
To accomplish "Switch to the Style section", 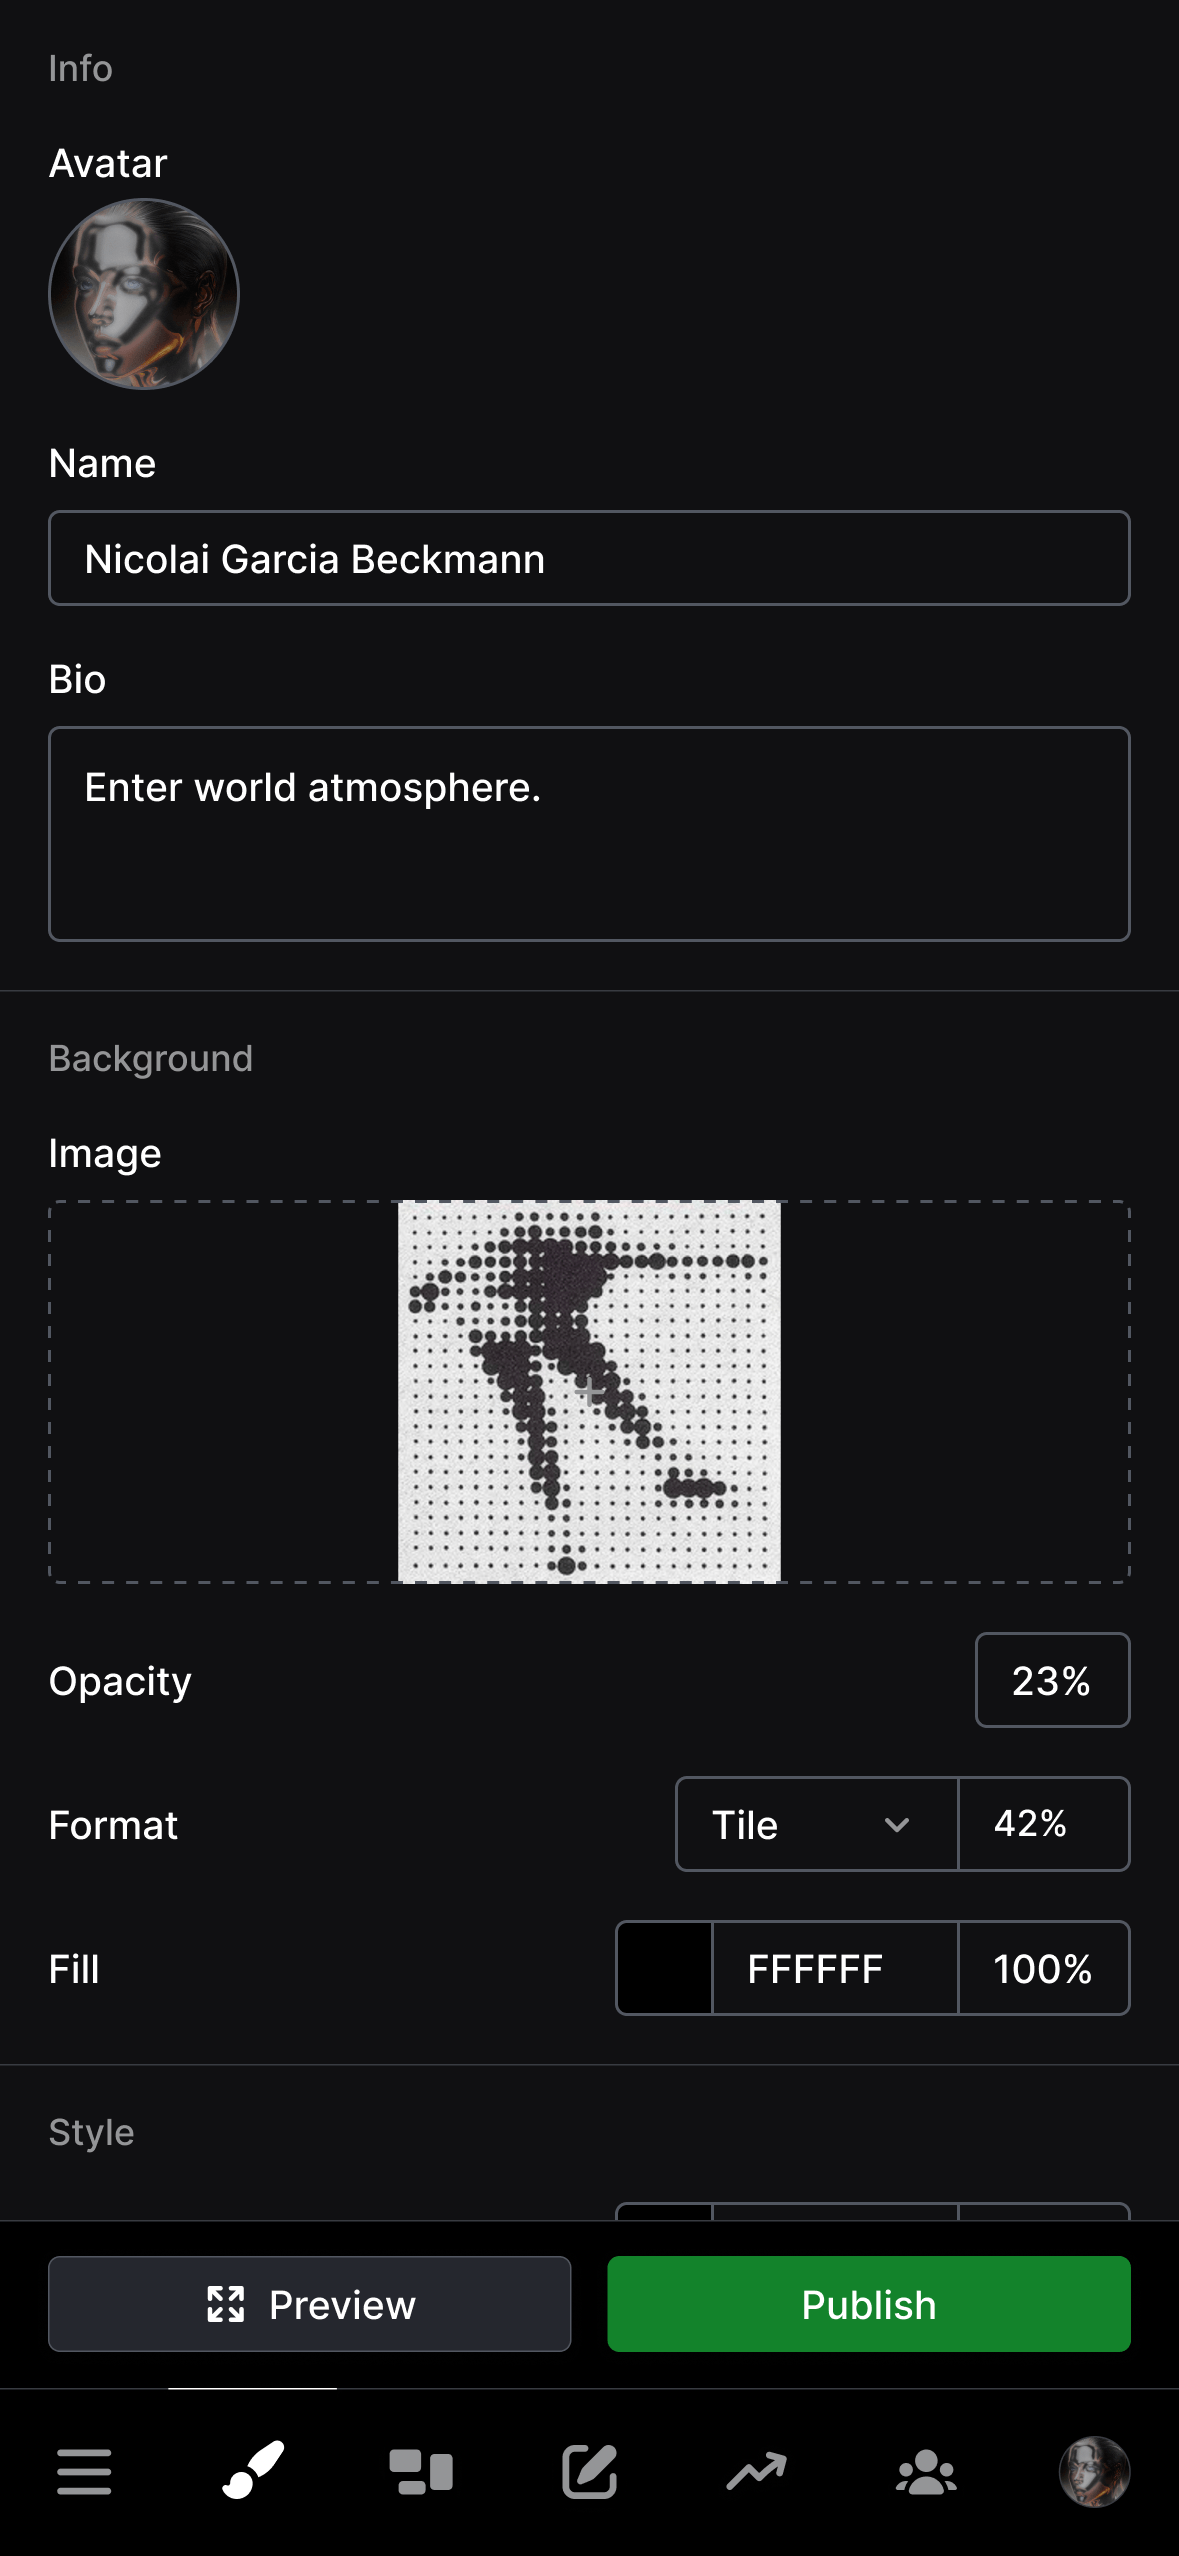I will 91,2131.
